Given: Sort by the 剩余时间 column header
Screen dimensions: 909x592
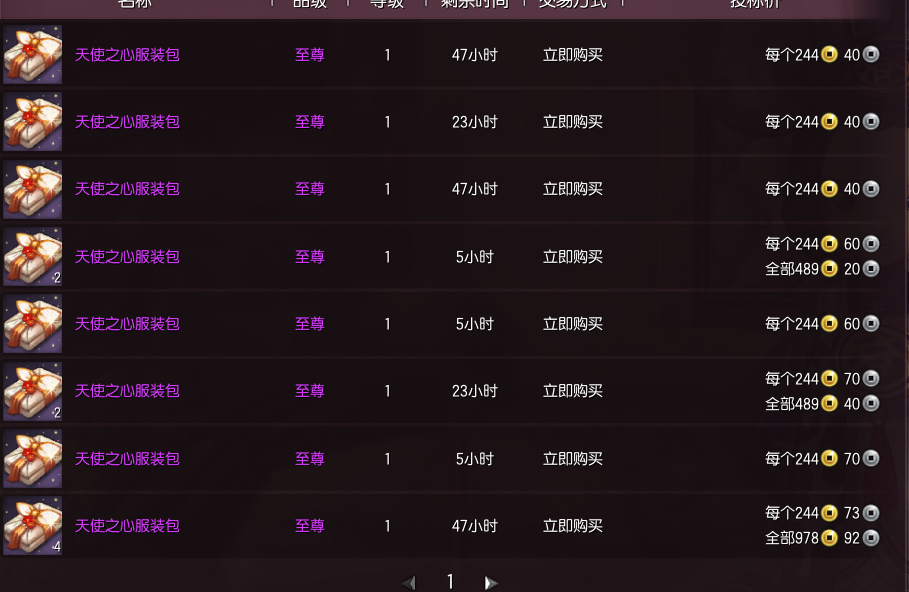Looking at the screenshot, I should (x=474, y=4).
